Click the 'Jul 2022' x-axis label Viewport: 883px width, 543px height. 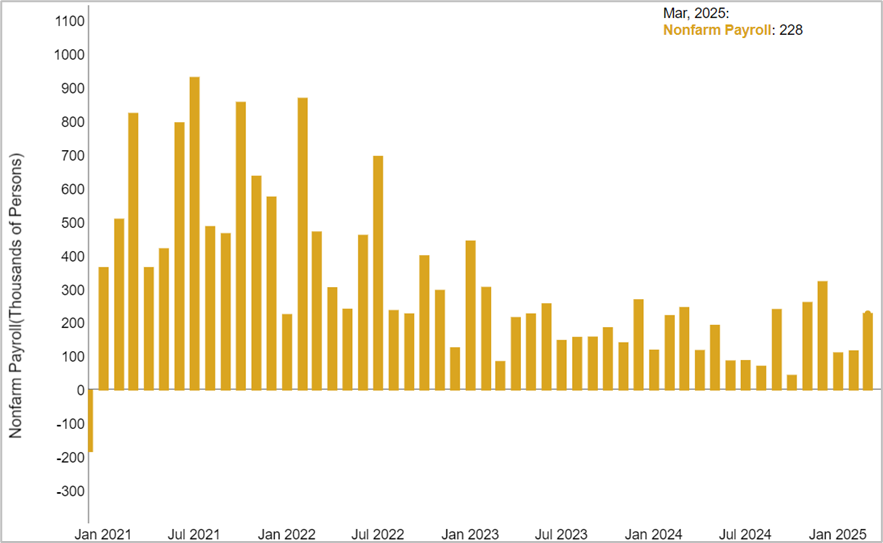click(378, 534)
